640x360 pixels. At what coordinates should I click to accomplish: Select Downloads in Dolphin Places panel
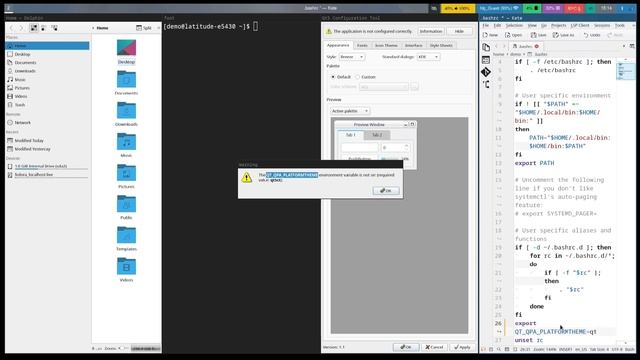47,71
